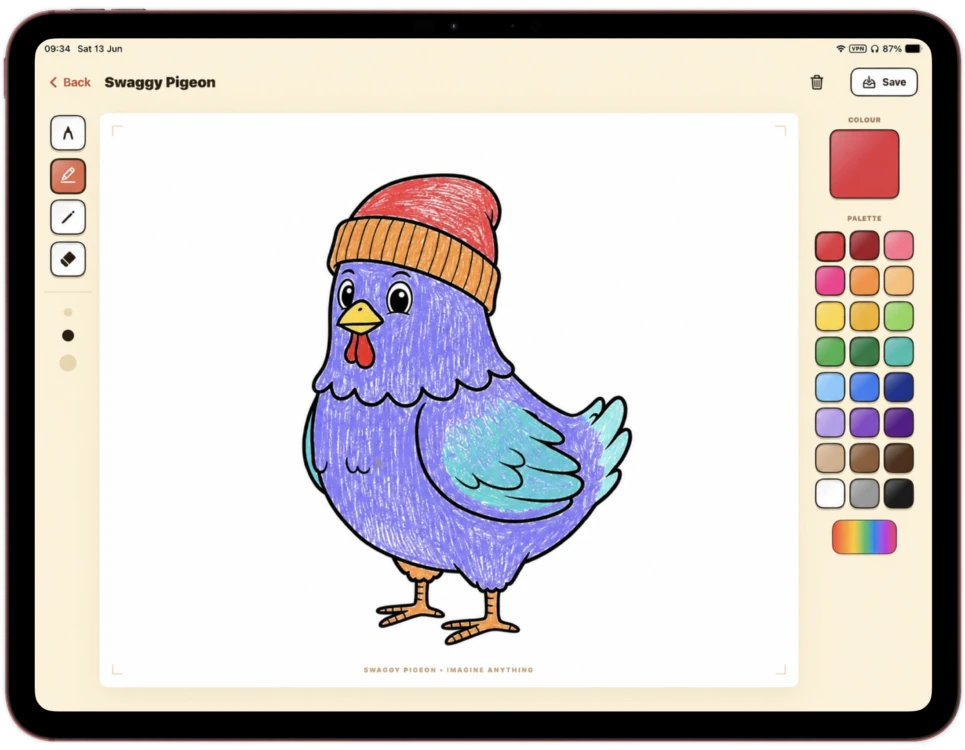Pick the white palette swatch
The image size is (965, 750).
coord(830,493)
